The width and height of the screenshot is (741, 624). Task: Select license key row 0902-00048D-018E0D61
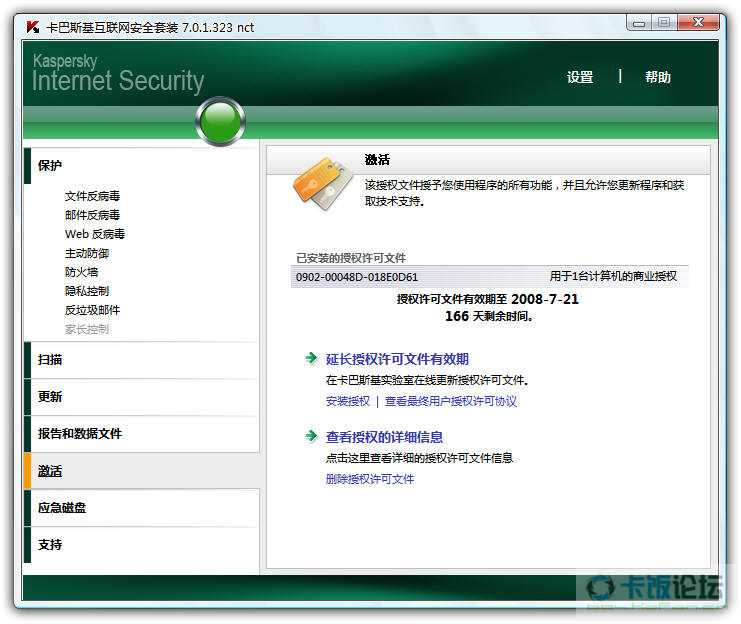coord(490,277)
